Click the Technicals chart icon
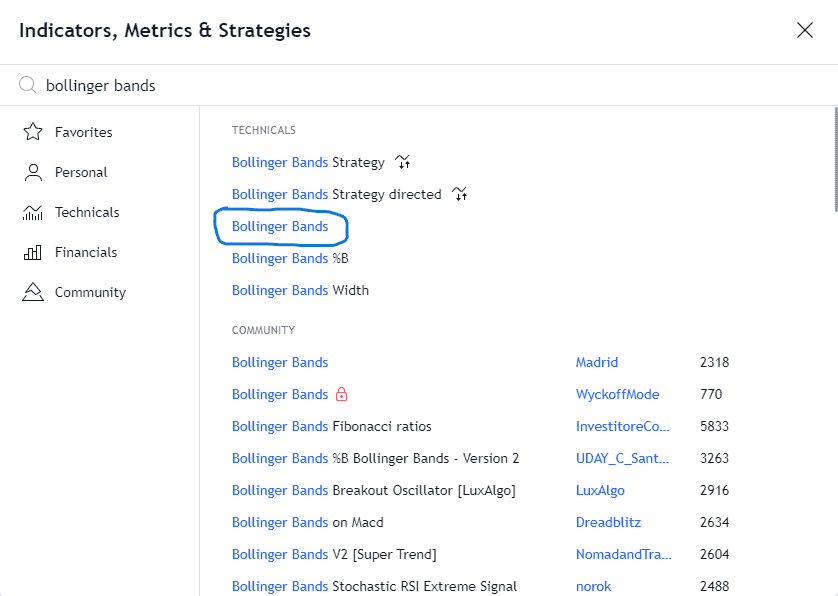This screenshot has height=596, width=838. tap(33, 212)
